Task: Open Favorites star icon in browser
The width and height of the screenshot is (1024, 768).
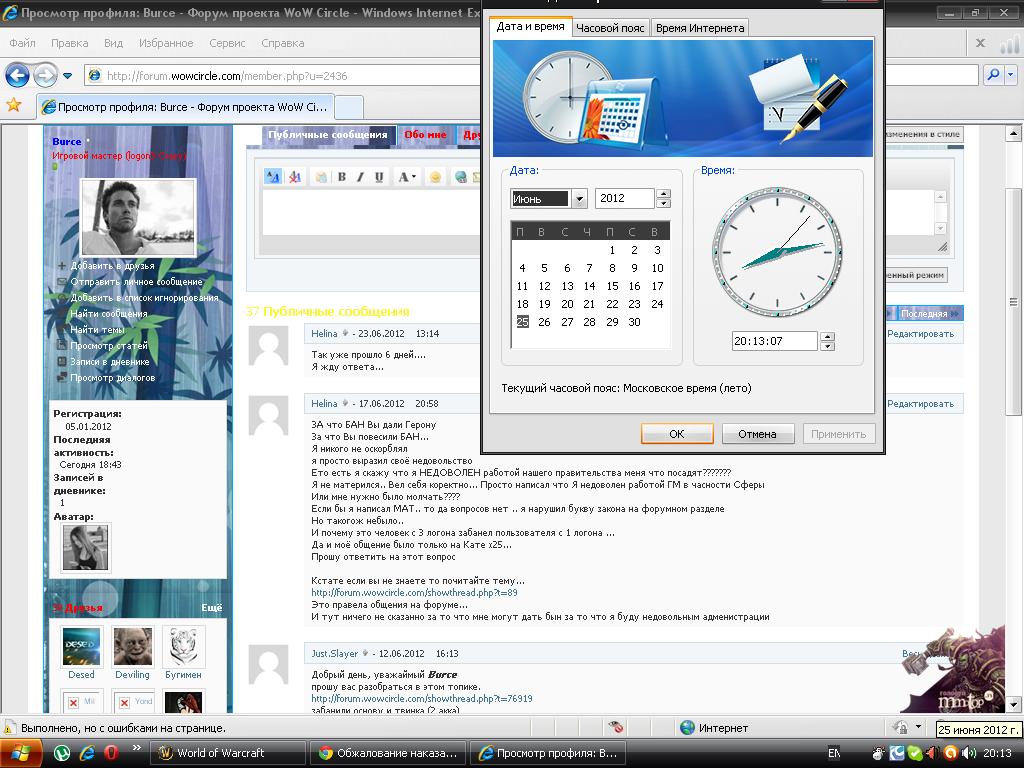Action: tap(14, 105)
